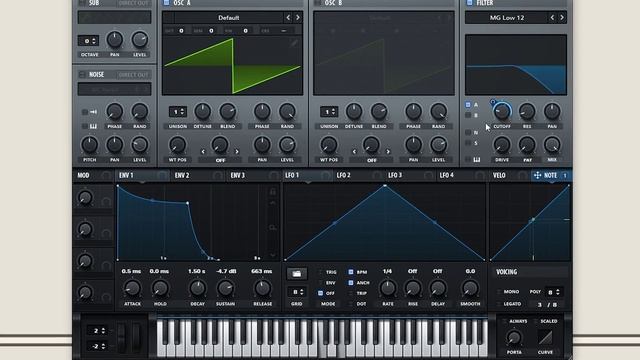Toggle filter routing S for sub
The image size is (640, 360).
468,143
